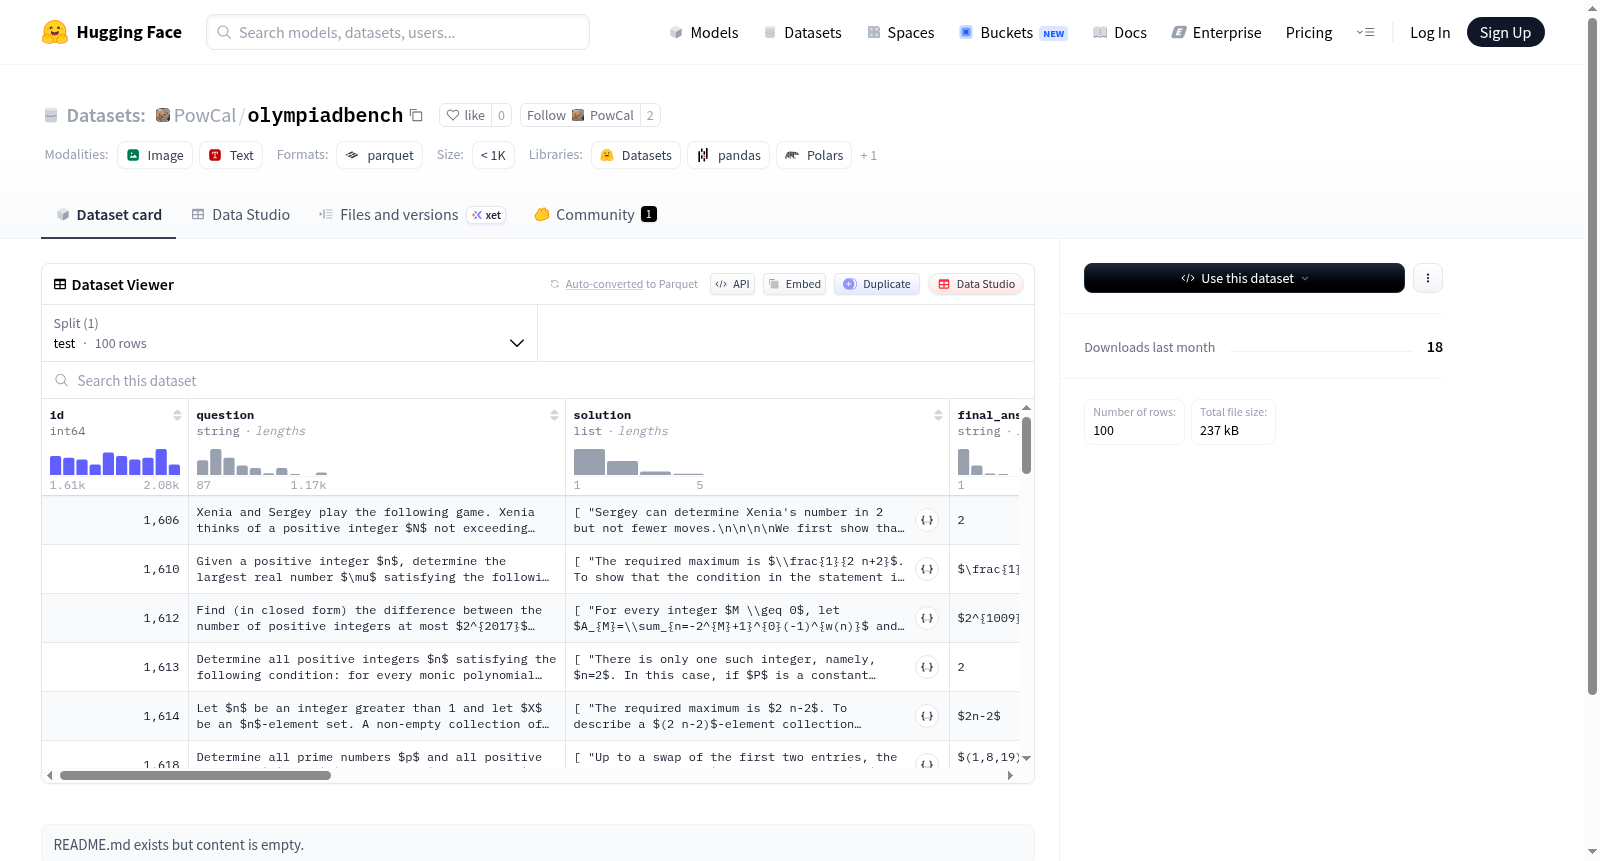The width and height of the screenshot is (1600, 861).
Task: Focus the Search this dataset field
Action: click(538, 380)
